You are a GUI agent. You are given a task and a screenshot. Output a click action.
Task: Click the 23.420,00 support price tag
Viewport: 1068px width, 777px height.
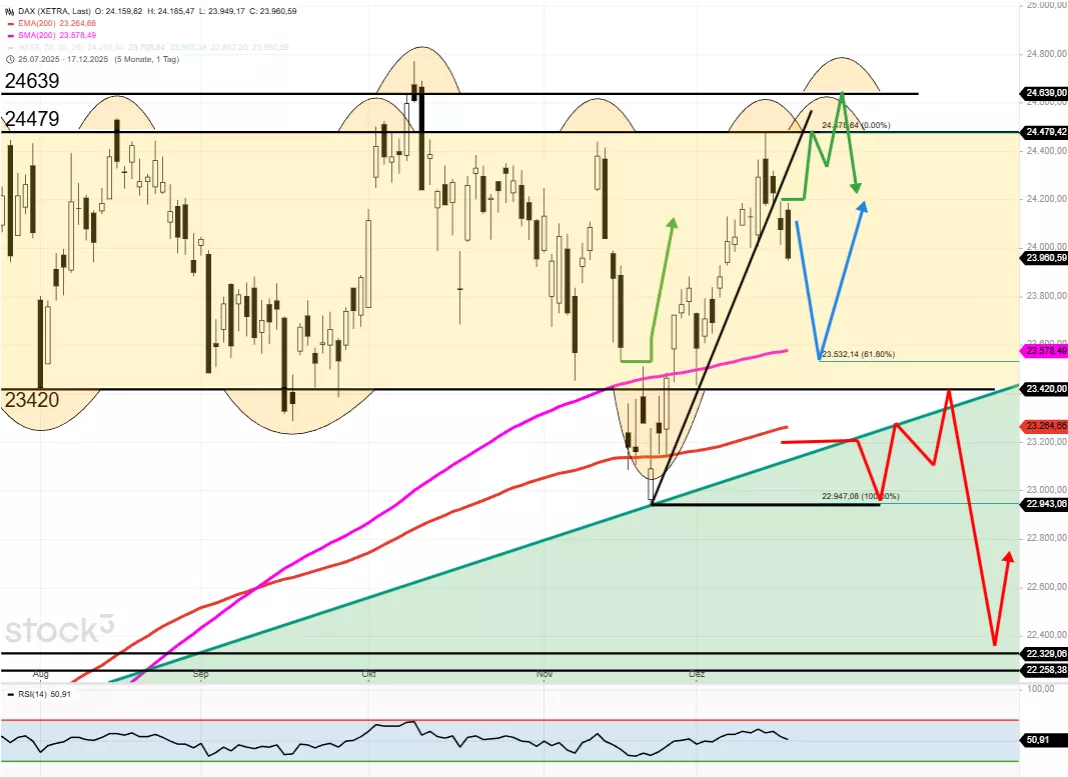[x=1046, y=388]
